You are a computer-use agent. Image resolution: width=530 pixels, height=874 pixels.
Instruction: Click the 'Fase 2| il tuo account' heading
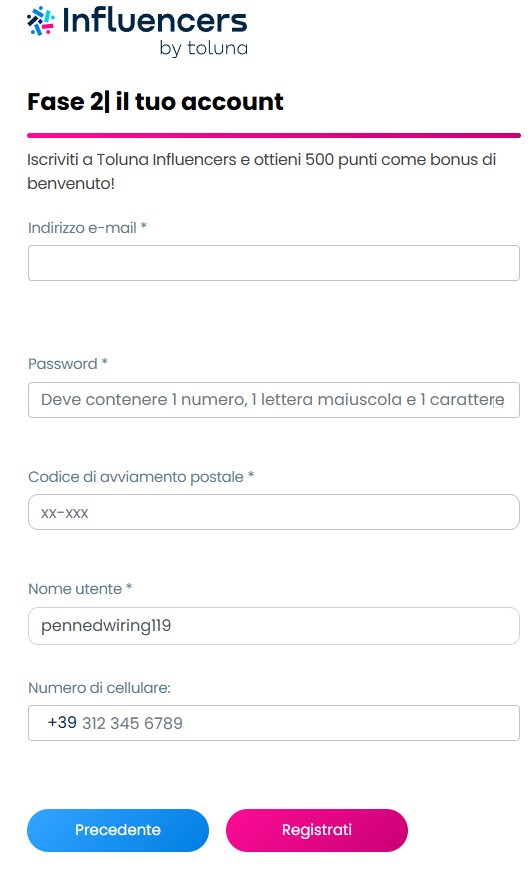click(155, 101)
